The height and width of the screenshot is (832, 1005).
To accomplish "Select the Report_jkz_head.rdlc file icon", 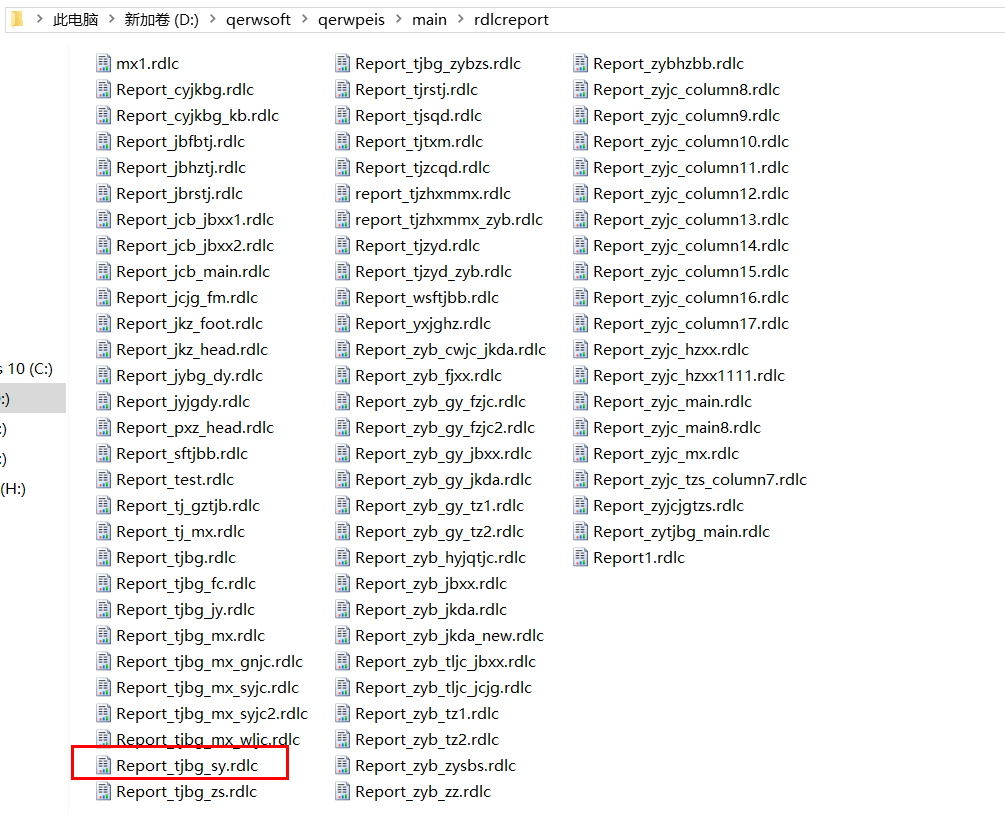I will [103, 349].
